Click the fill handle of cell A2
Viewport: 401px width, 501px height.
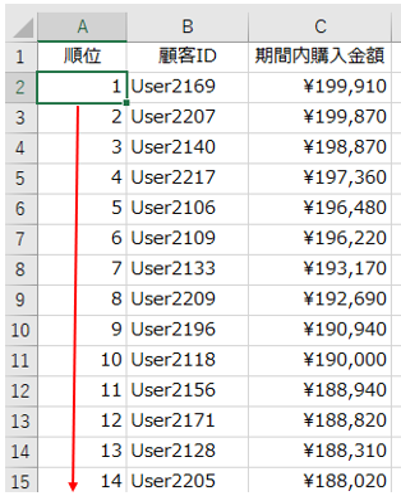pyautogui.click(x=126, y=103)
